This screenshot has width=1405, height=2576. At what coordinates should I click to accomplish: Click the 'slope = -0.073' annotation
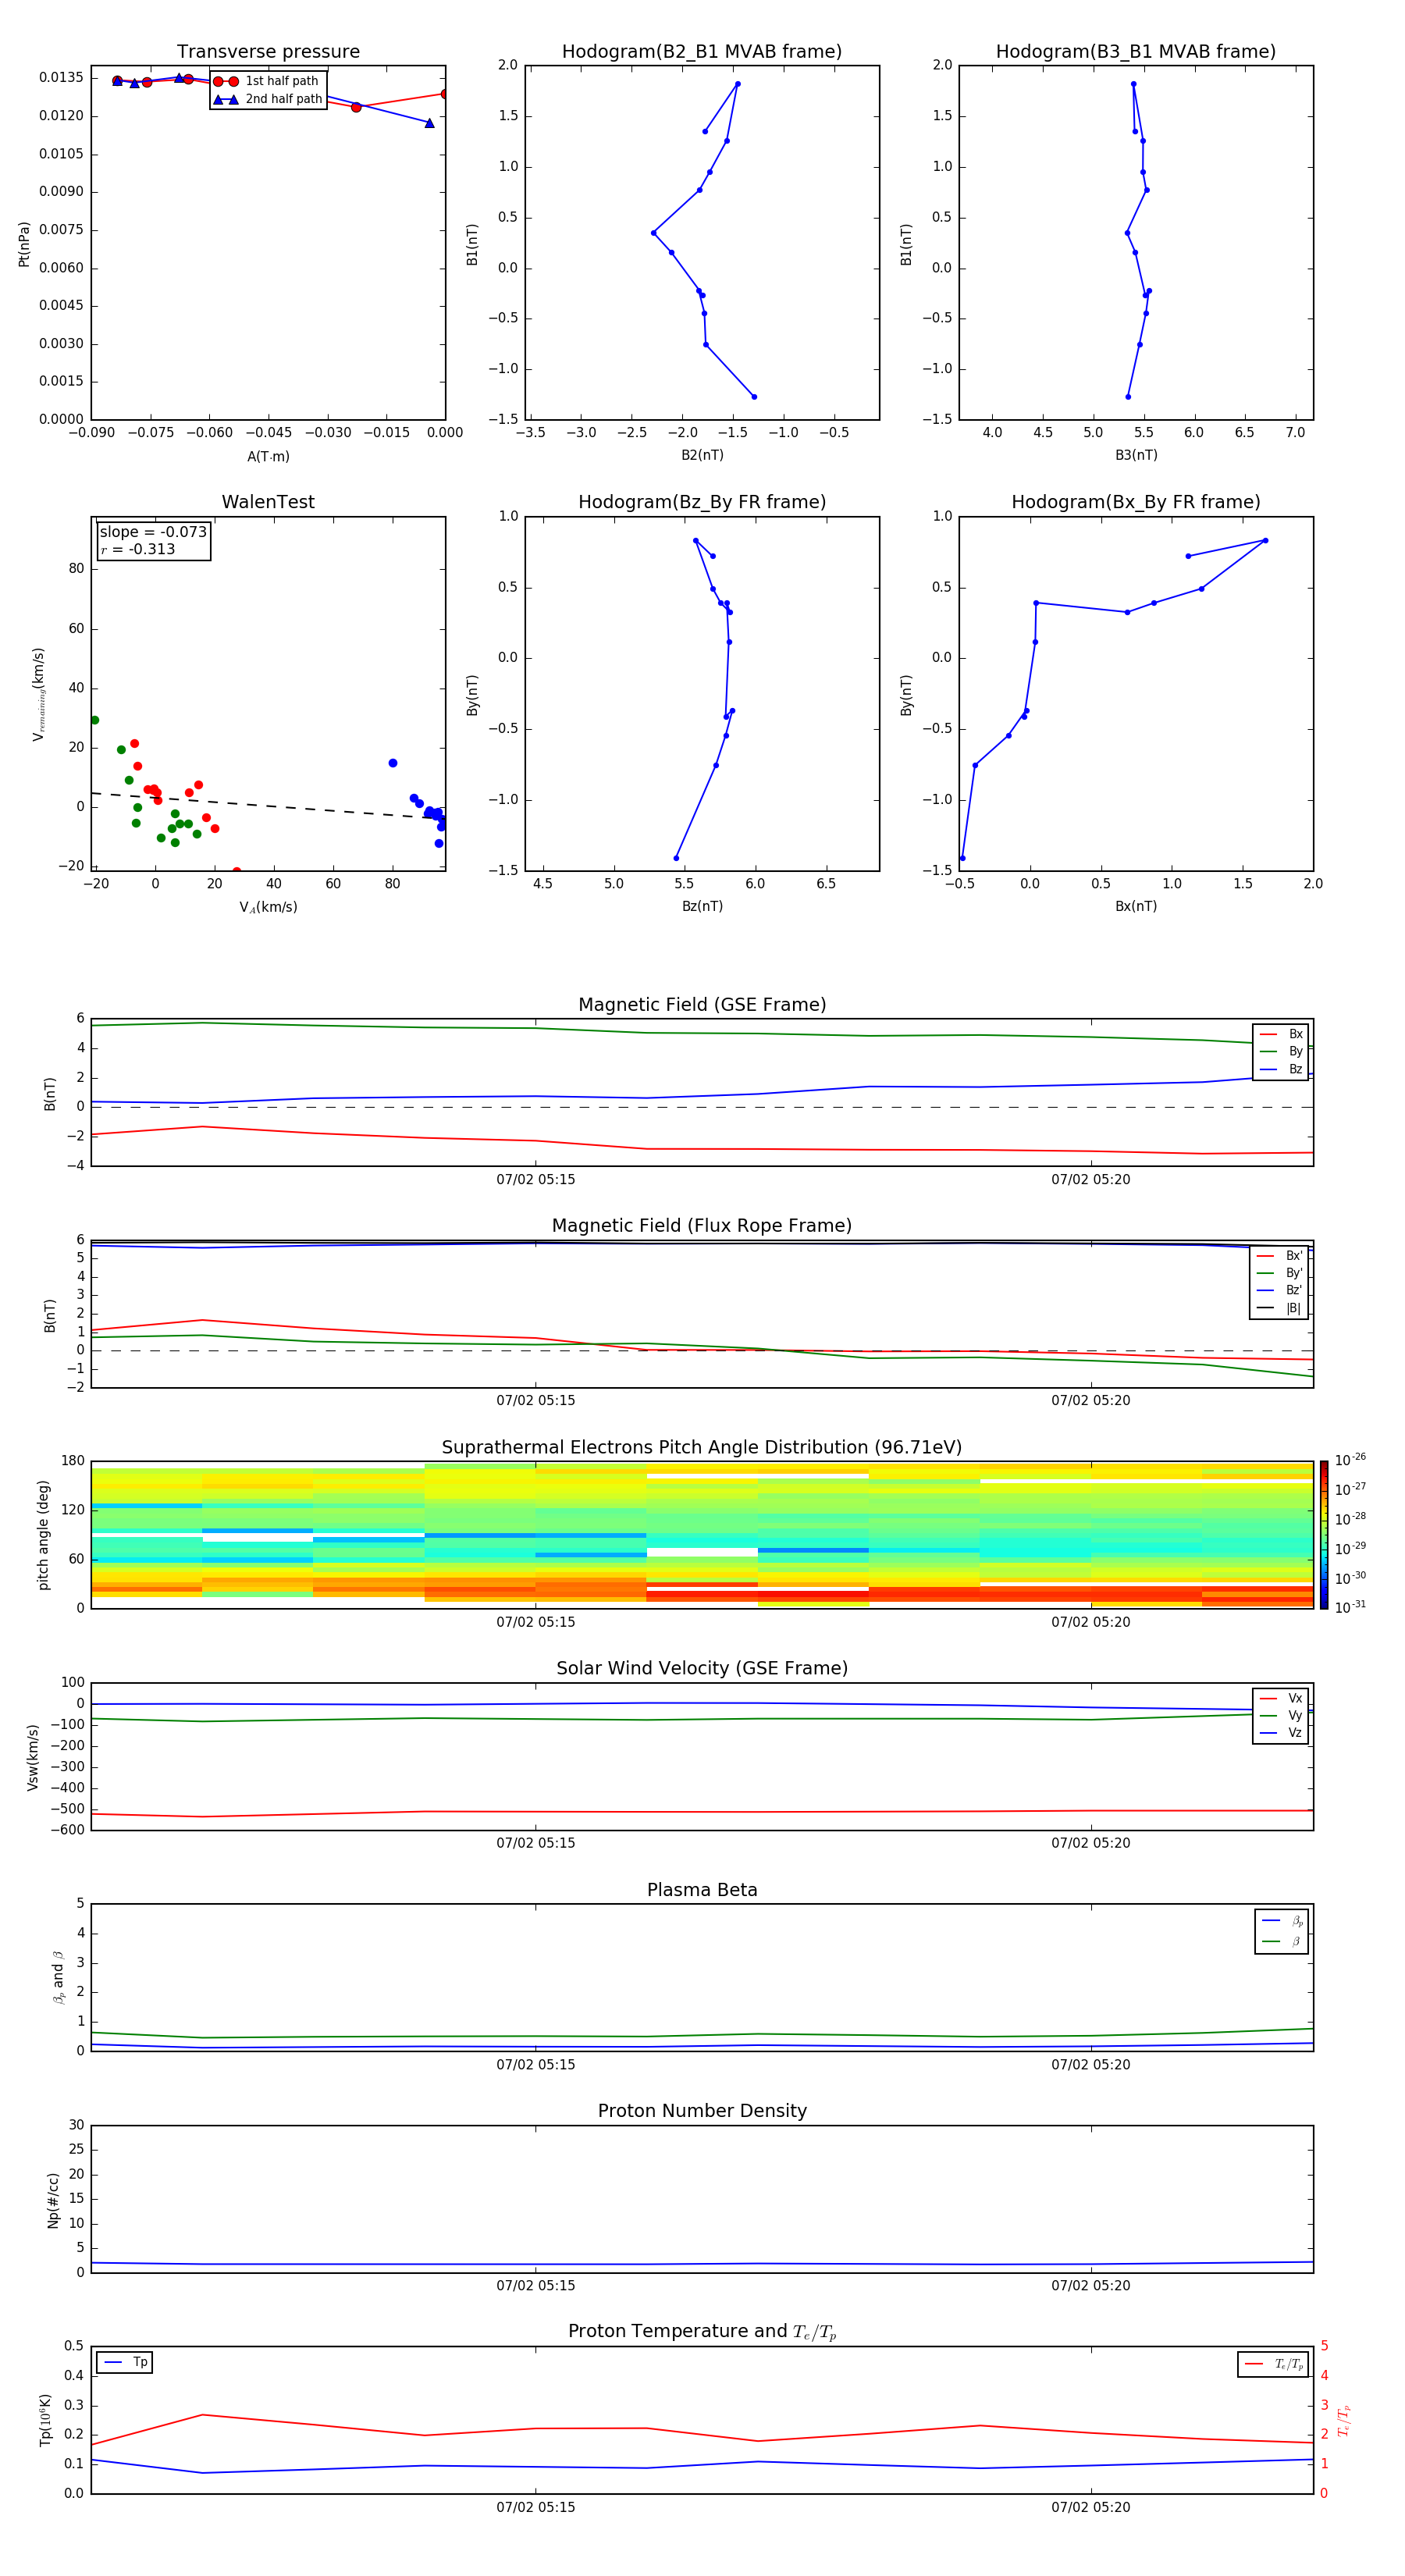tap(153, 532)
